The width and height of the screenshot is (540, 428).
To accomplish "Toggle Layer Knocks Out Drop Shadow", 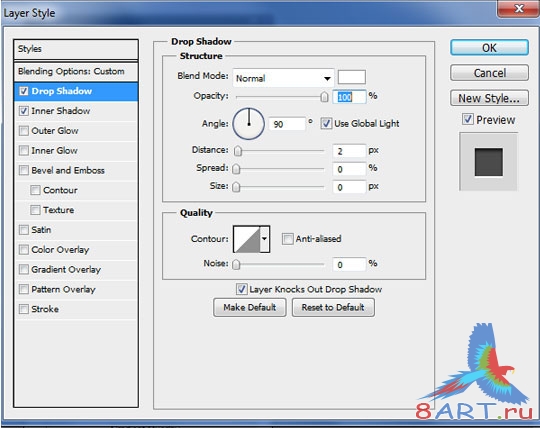I will (x=241, y=289).
